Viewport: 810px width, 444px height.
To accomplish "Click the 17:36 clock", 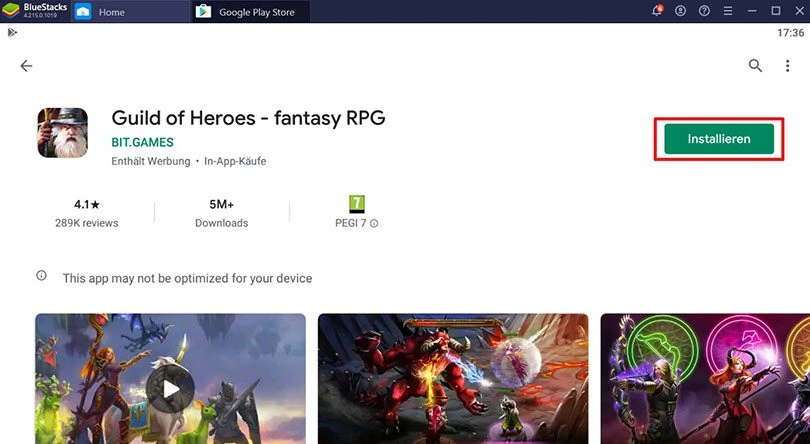I will [790, 33].
